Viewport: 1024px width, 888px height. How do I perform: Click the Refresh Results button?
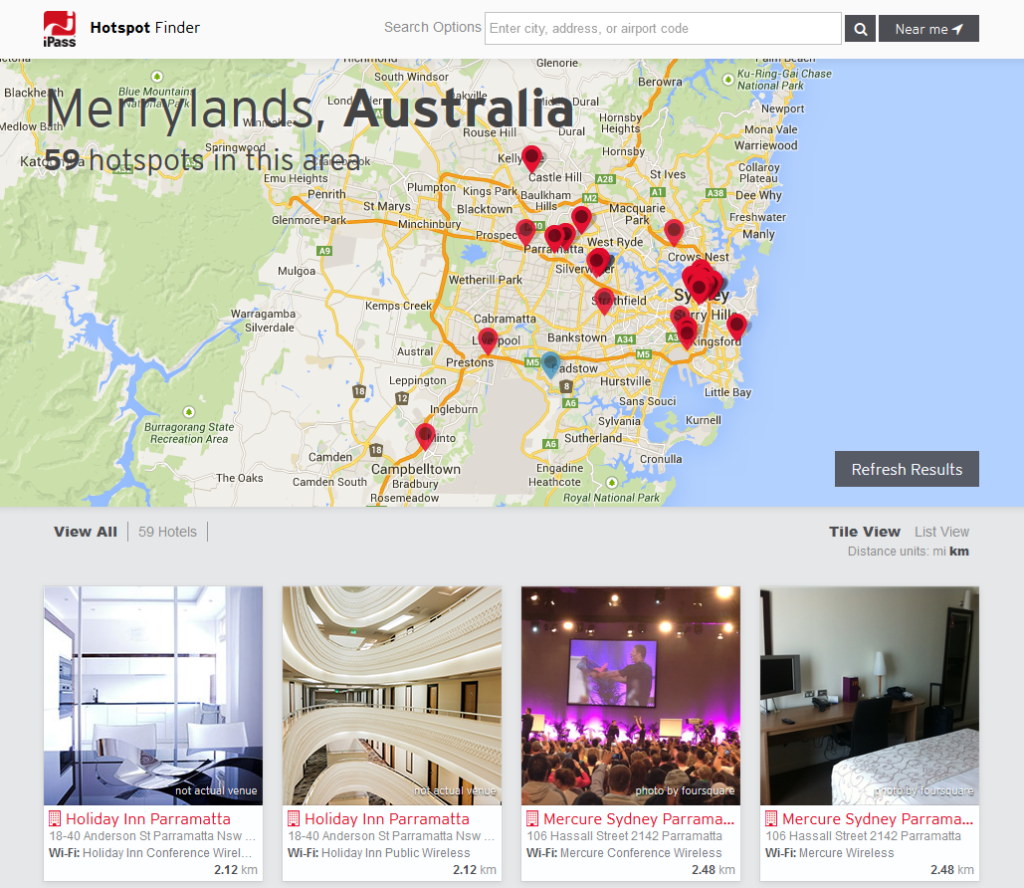(x=906, y=469)
